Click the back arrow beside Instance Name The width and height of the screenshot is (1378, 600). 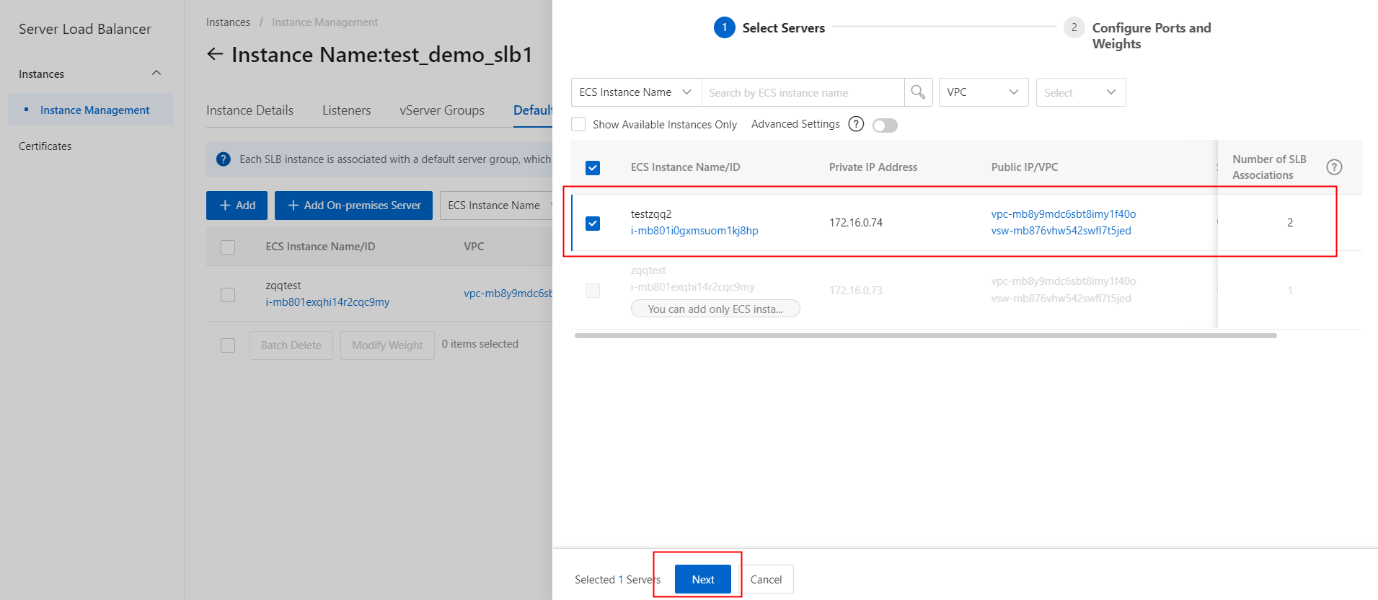tap(215, 54)
